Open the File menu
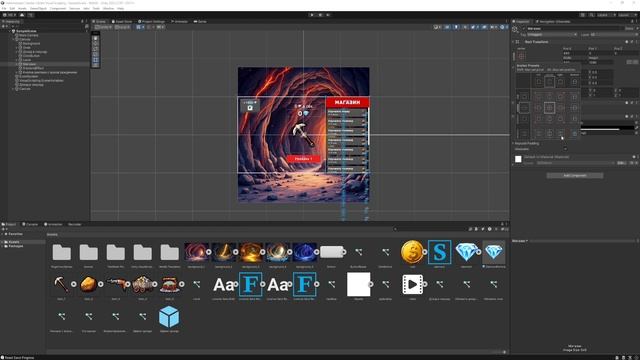This screenshot has width=640, height=360. pos(4,8)
